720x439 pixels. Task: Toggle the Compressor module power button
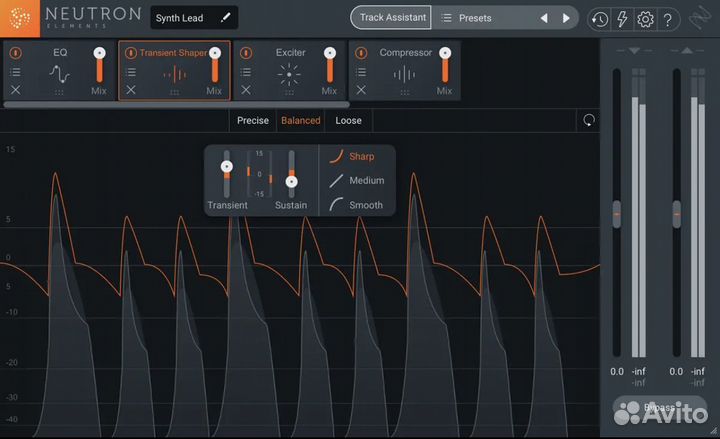click(x=361, y=53)
